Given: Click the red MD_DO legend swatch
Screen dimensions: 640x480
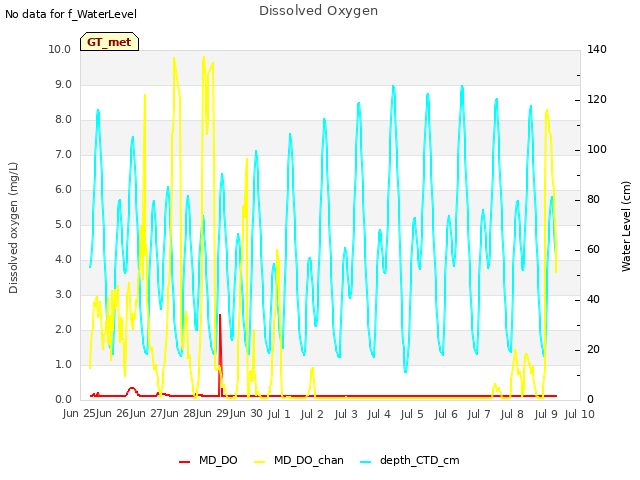Looking at the screenshot, I should tap(184, 462).
